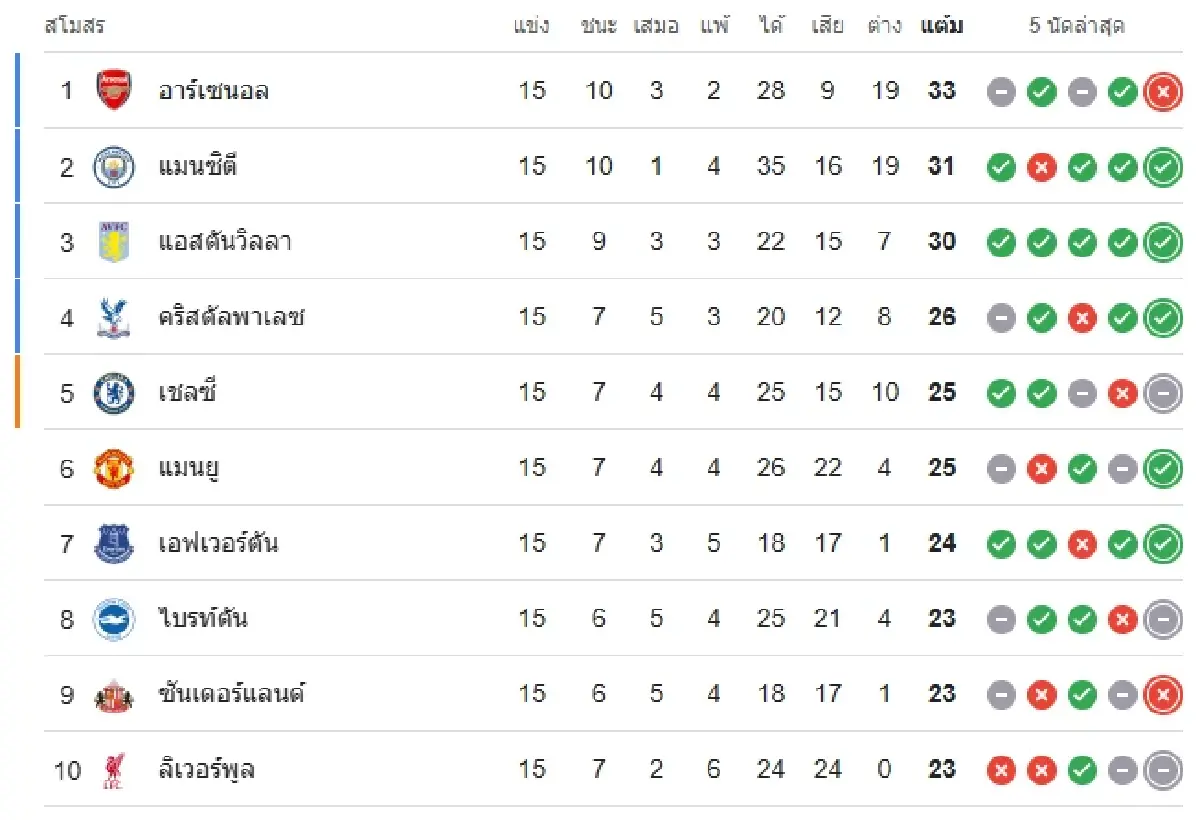Click Arsenal's latest match red loss icon
This screenshot has width=1200, height=820.
click(x=1162, y=92)
